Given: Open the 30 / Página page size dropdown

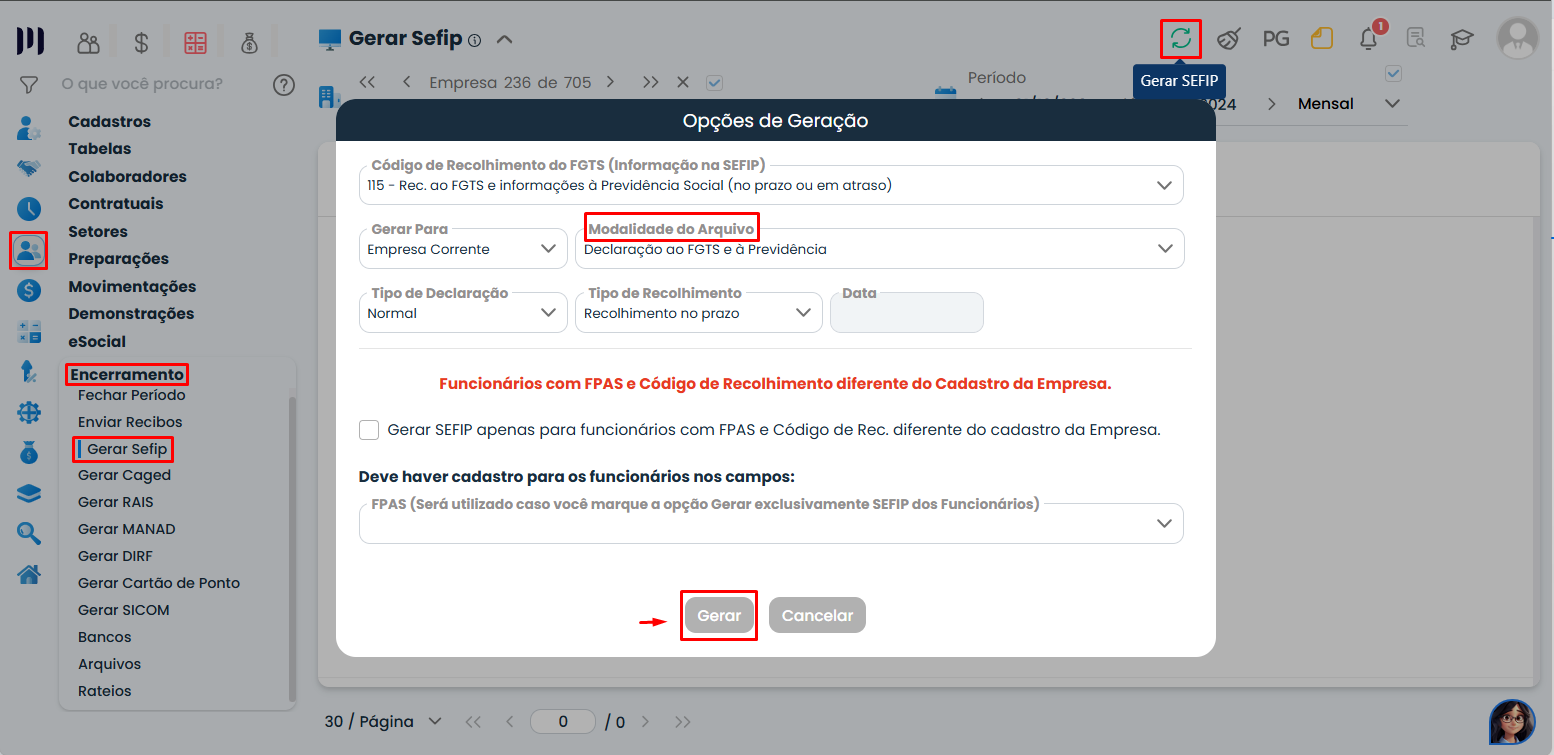Looking at the screenshot, I should point(383,721).
